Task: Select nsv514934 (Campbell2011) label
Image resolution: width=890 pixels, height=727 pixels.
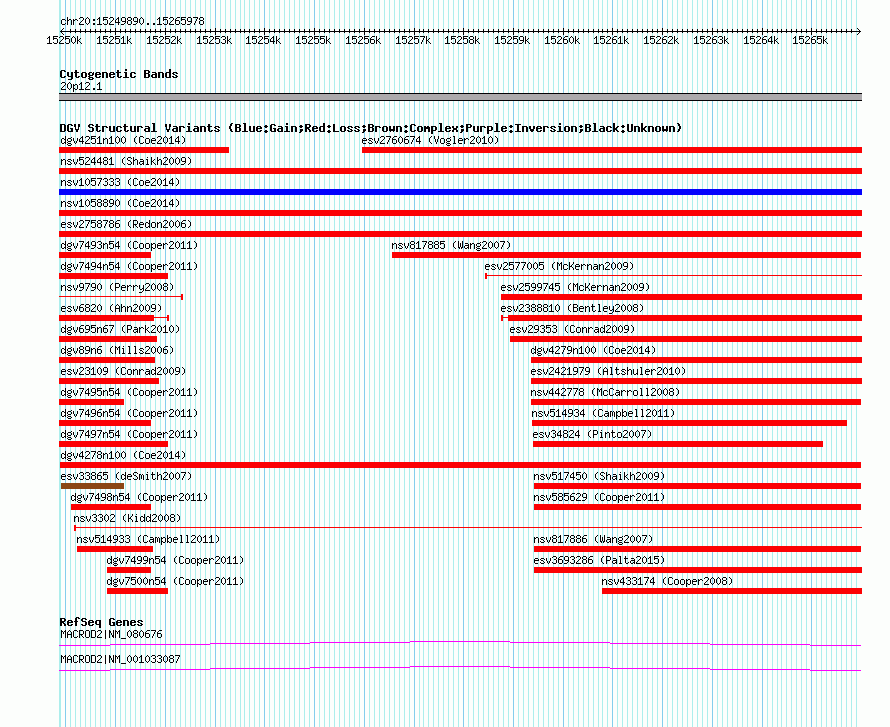Action: click(x=603, y=413)
